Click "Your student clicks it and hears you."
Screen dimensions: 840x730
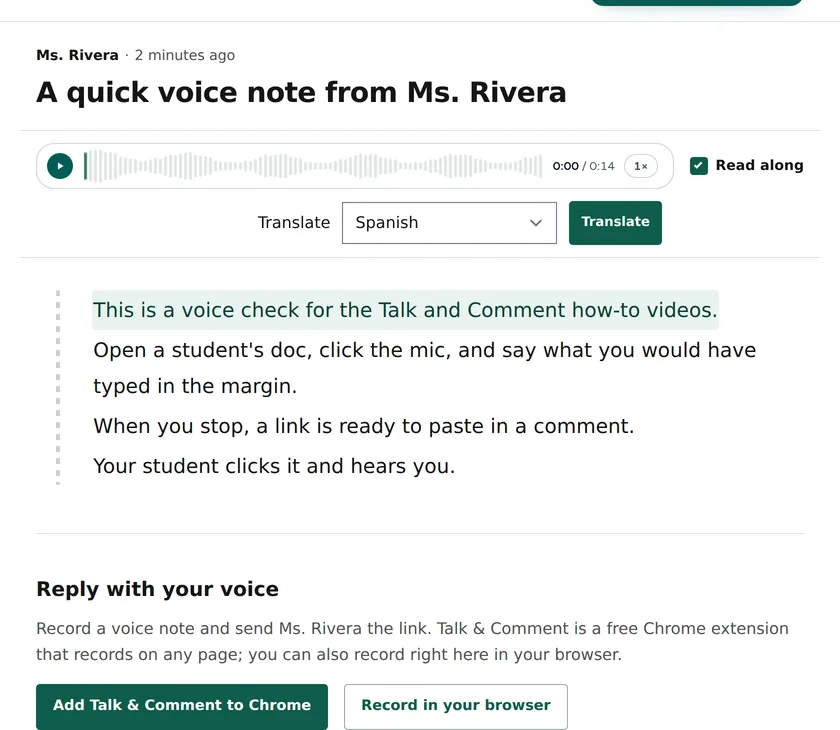point(274,466)
